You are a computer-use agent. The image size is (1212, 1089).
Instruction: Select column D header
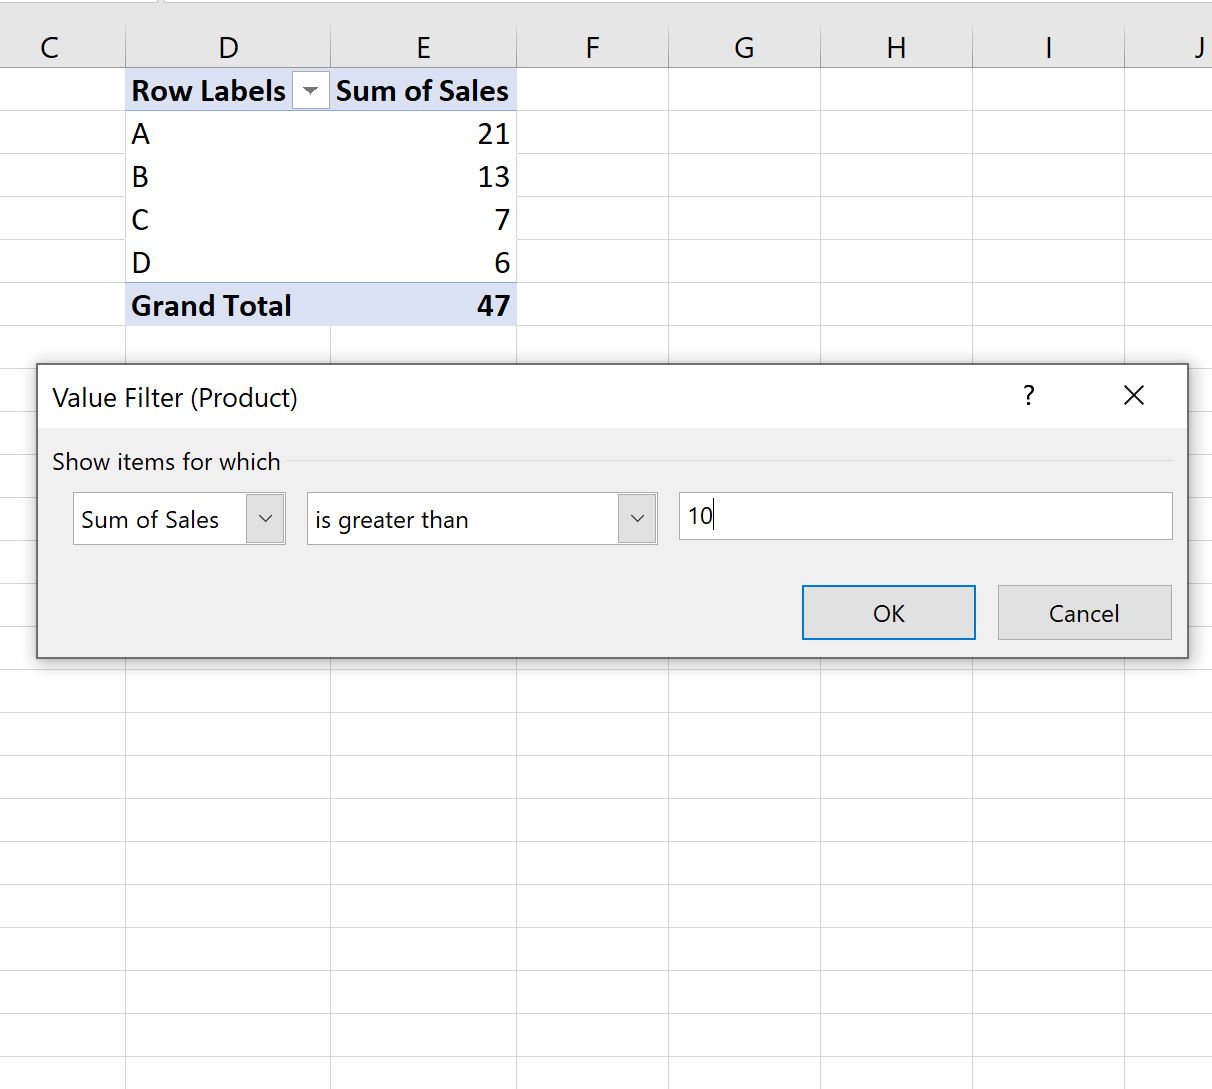228,47
